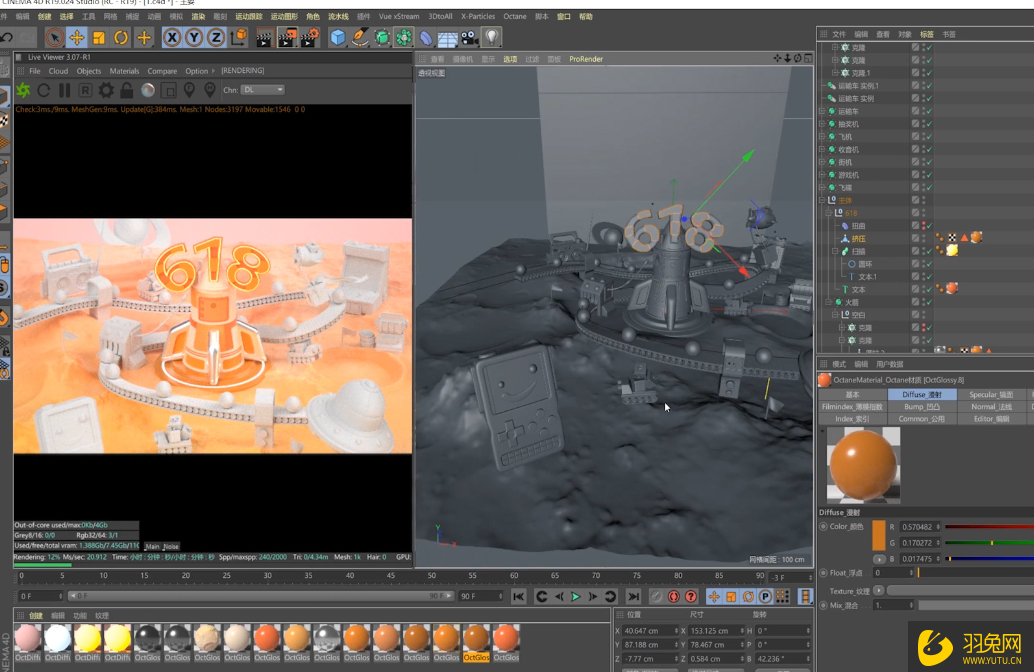Toggle X axis lock

pos(172,38)
